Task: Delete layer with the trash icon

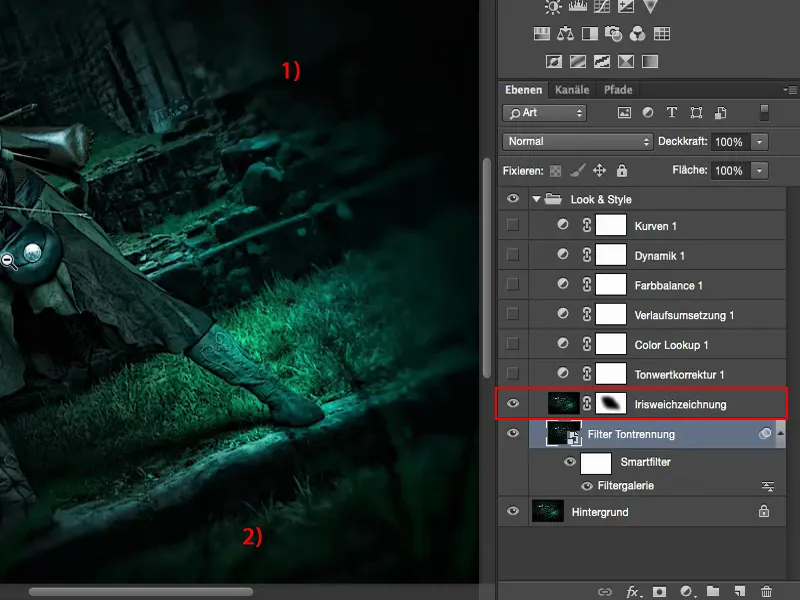Action: 766,591
